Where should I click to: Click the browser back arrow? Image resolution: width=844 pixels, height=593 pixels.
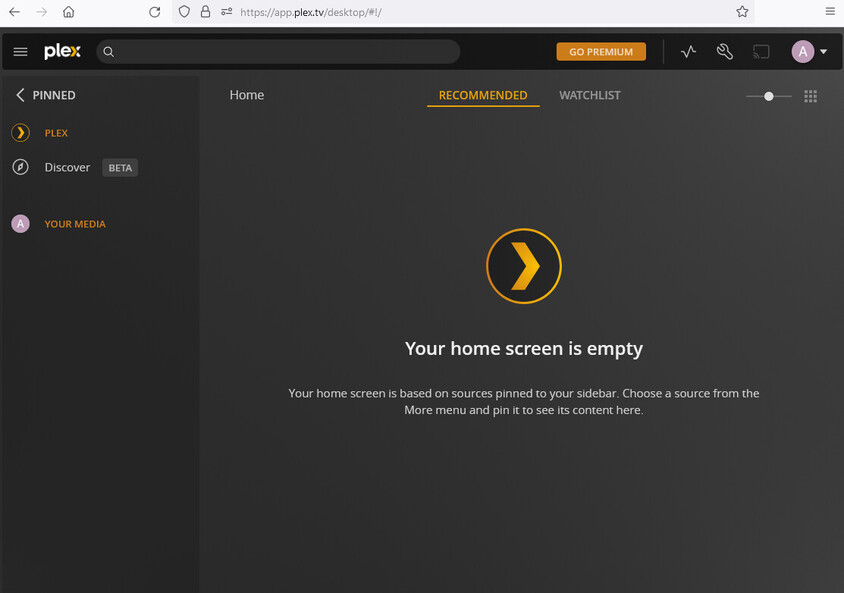[15, 12]
